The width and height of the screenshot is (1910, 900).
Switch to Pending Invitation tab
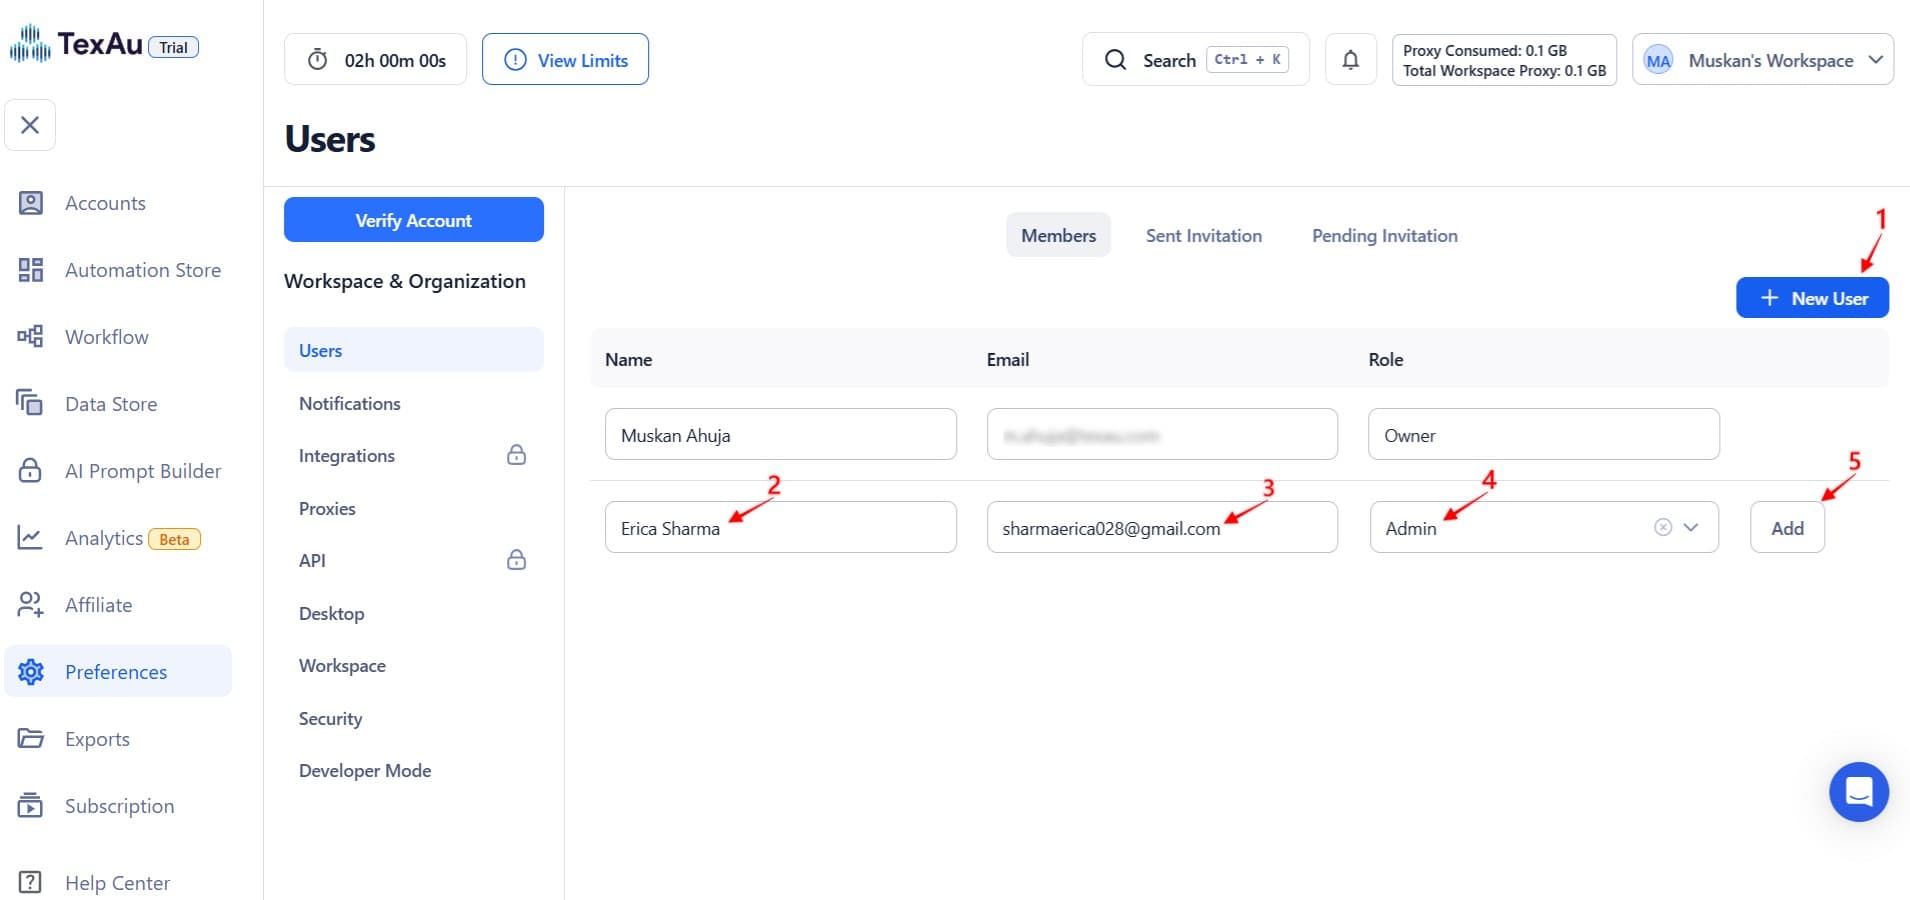pyautogui.click(x=1384, y=236)
